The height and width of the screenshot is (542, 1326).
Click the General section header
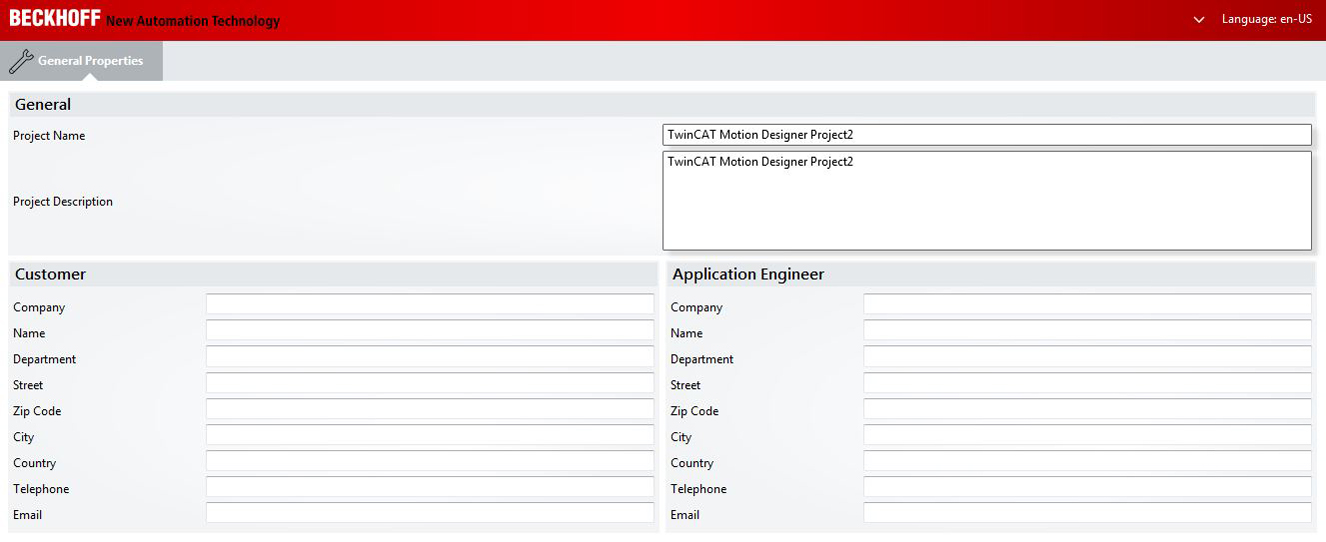click(x=661, y=104)
